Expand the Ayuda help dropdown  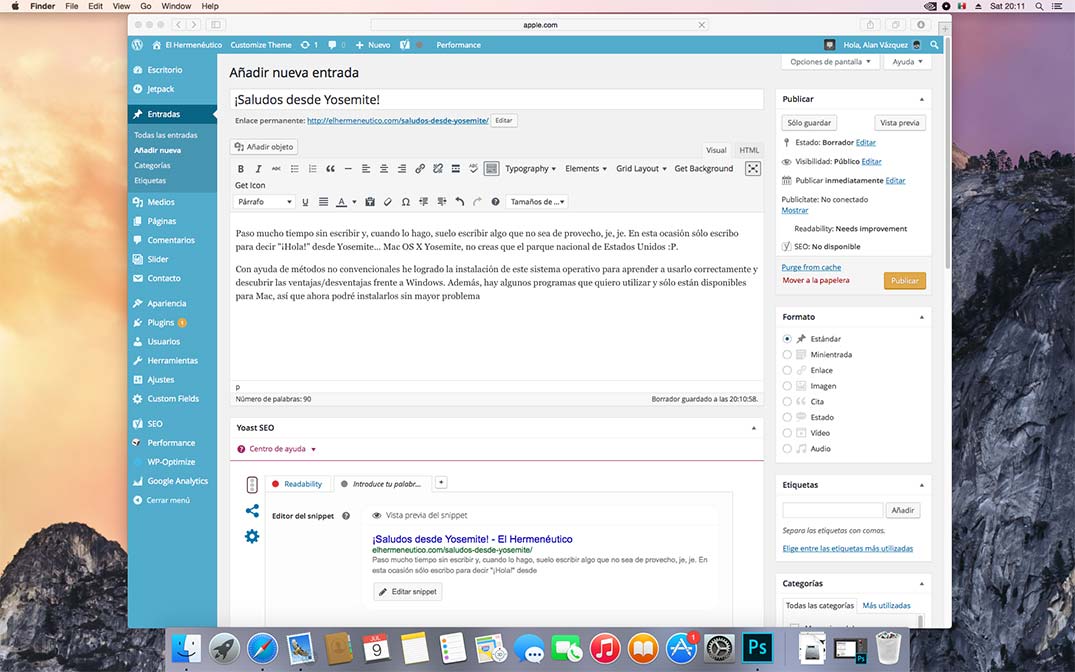(x=907, y=62)
